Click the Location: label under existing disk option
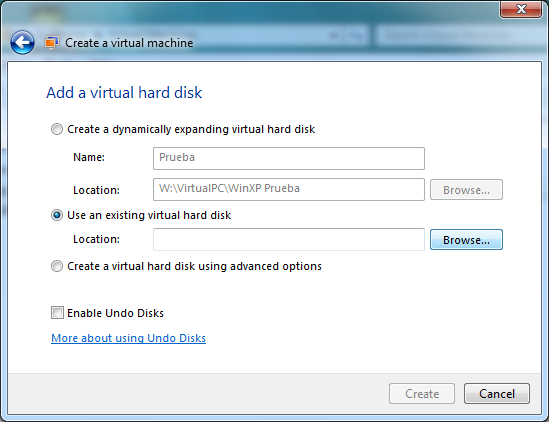This screenshot has width=549, height=422. (x=96, y=239)
